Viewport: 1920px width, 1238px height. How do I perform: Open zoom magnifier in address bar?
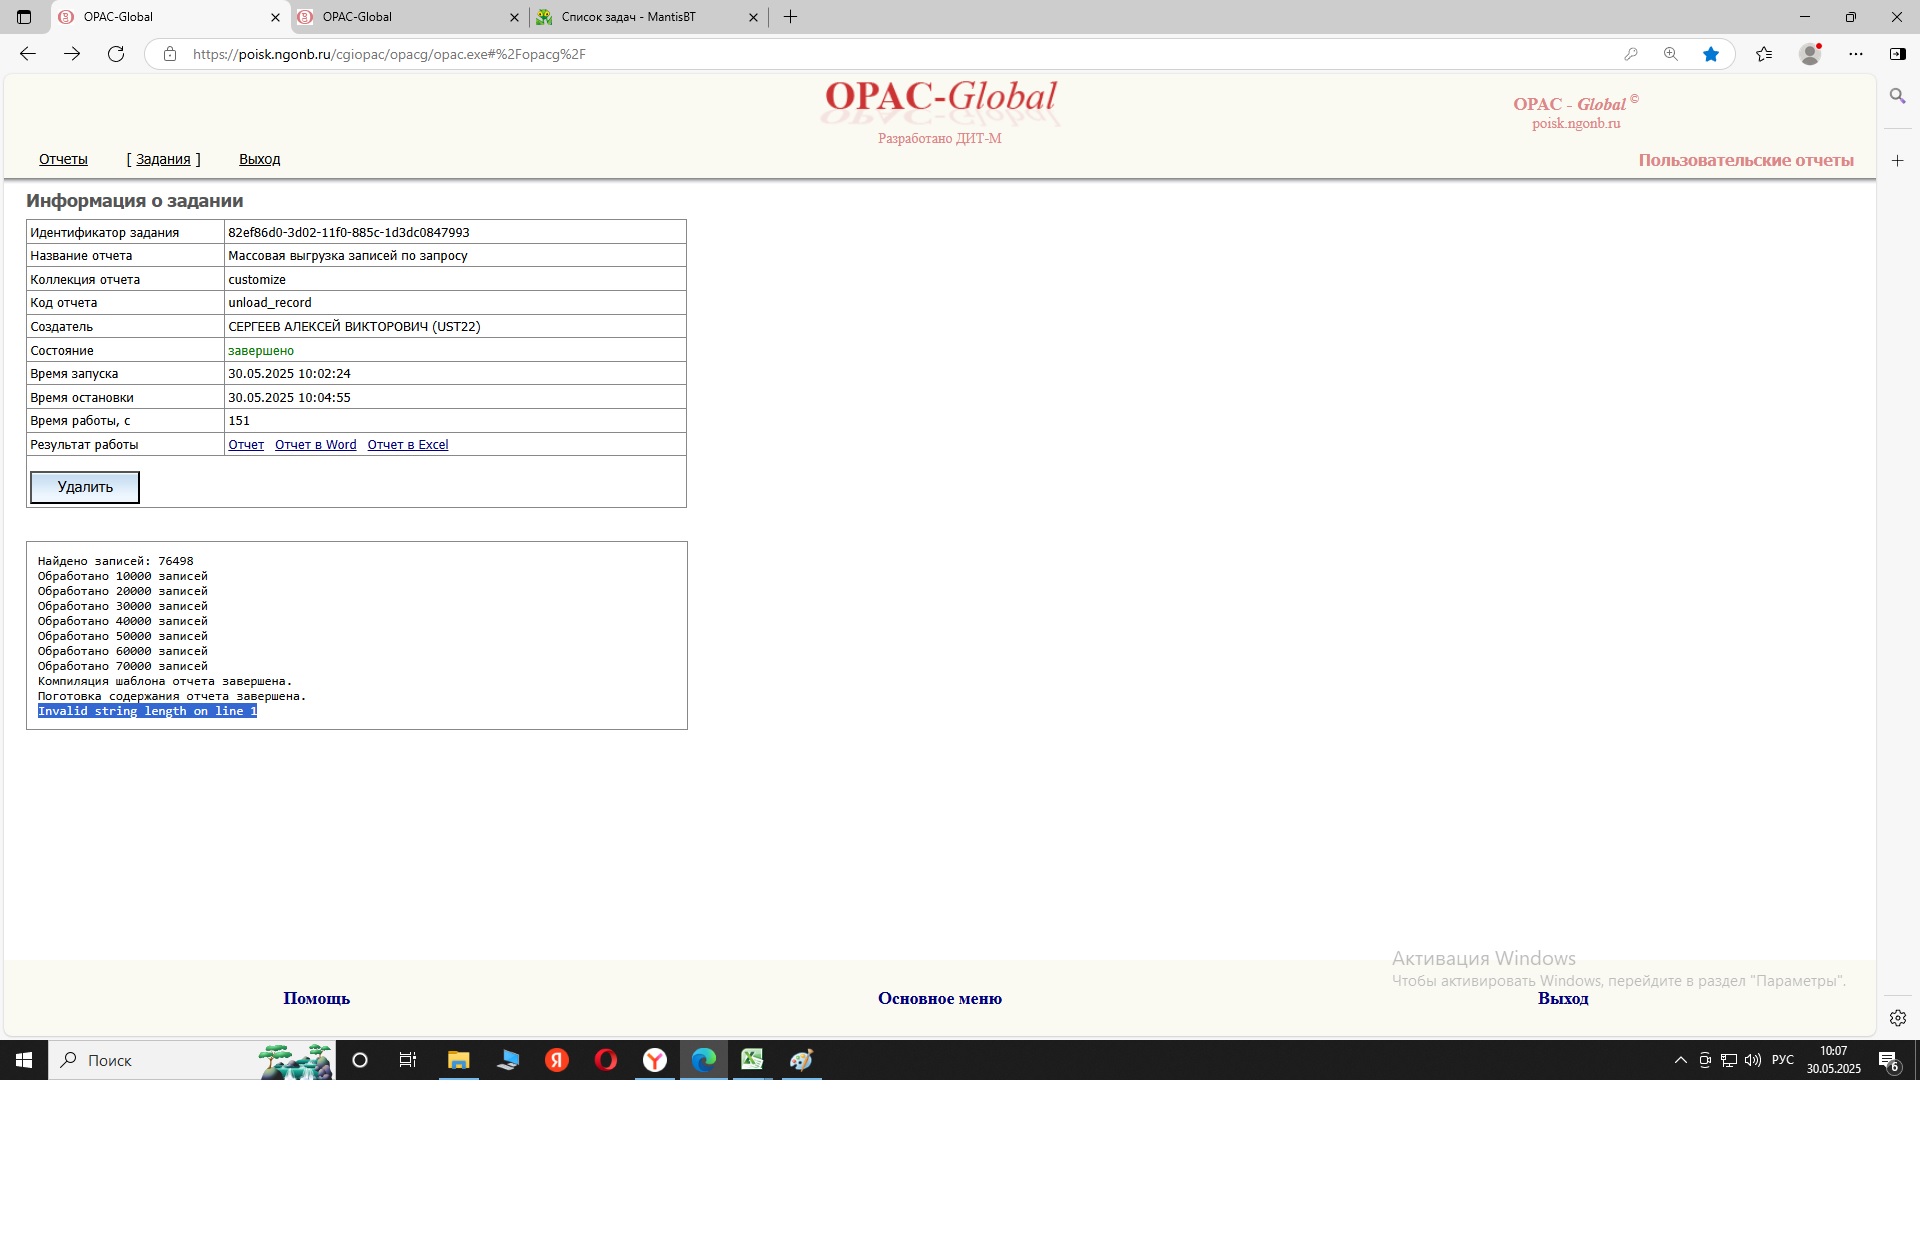(1671, 54)
